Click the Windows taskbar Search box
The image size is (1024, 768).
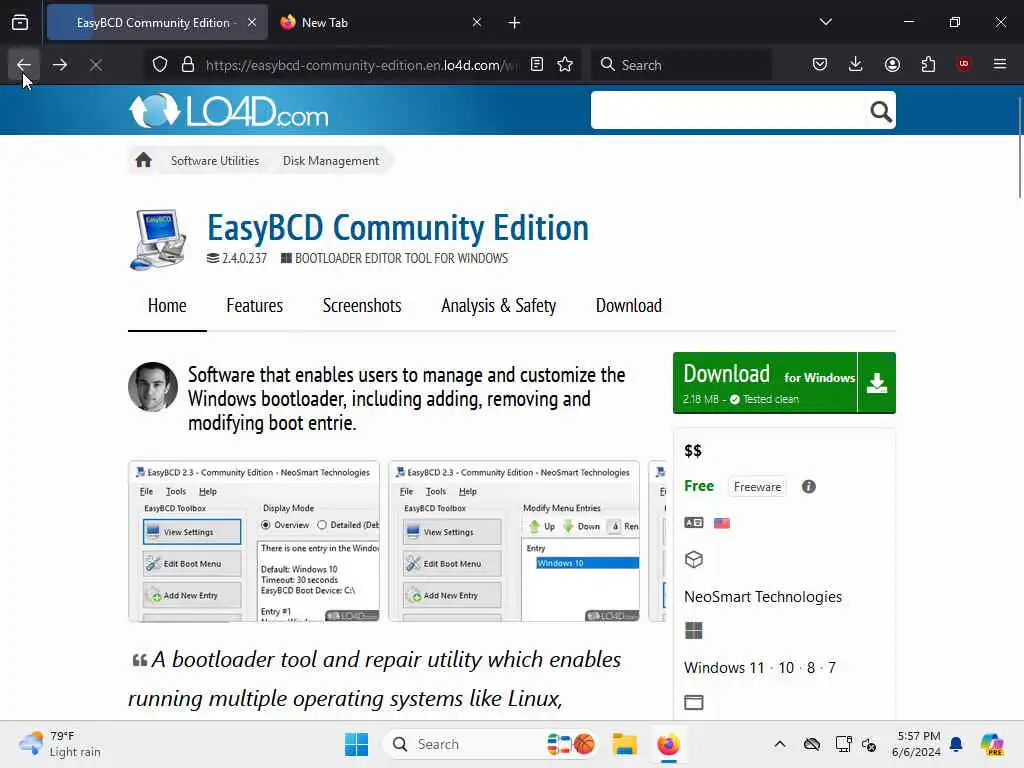click(491, 744)
